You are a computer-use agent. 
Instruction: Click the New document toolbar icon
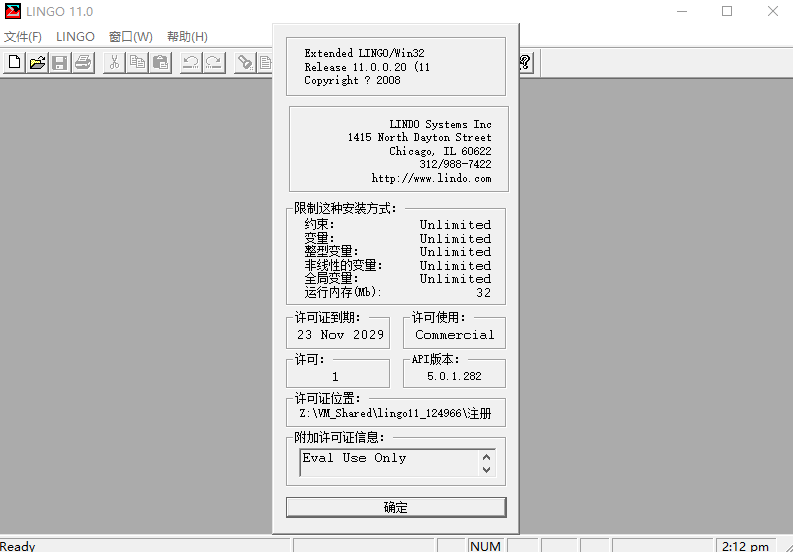(15, 63)
